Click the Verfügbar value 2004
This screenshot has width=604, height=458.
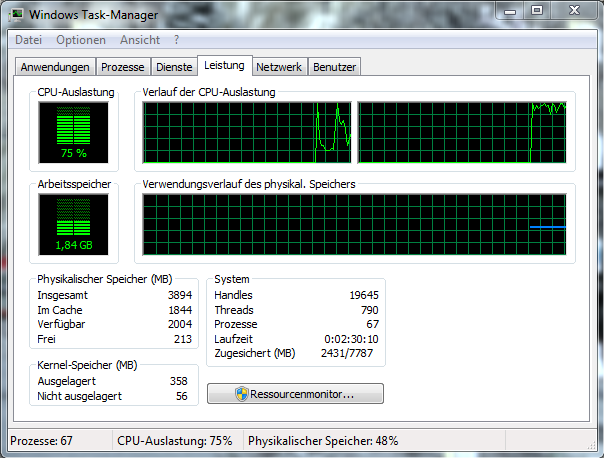click(180, 324)
